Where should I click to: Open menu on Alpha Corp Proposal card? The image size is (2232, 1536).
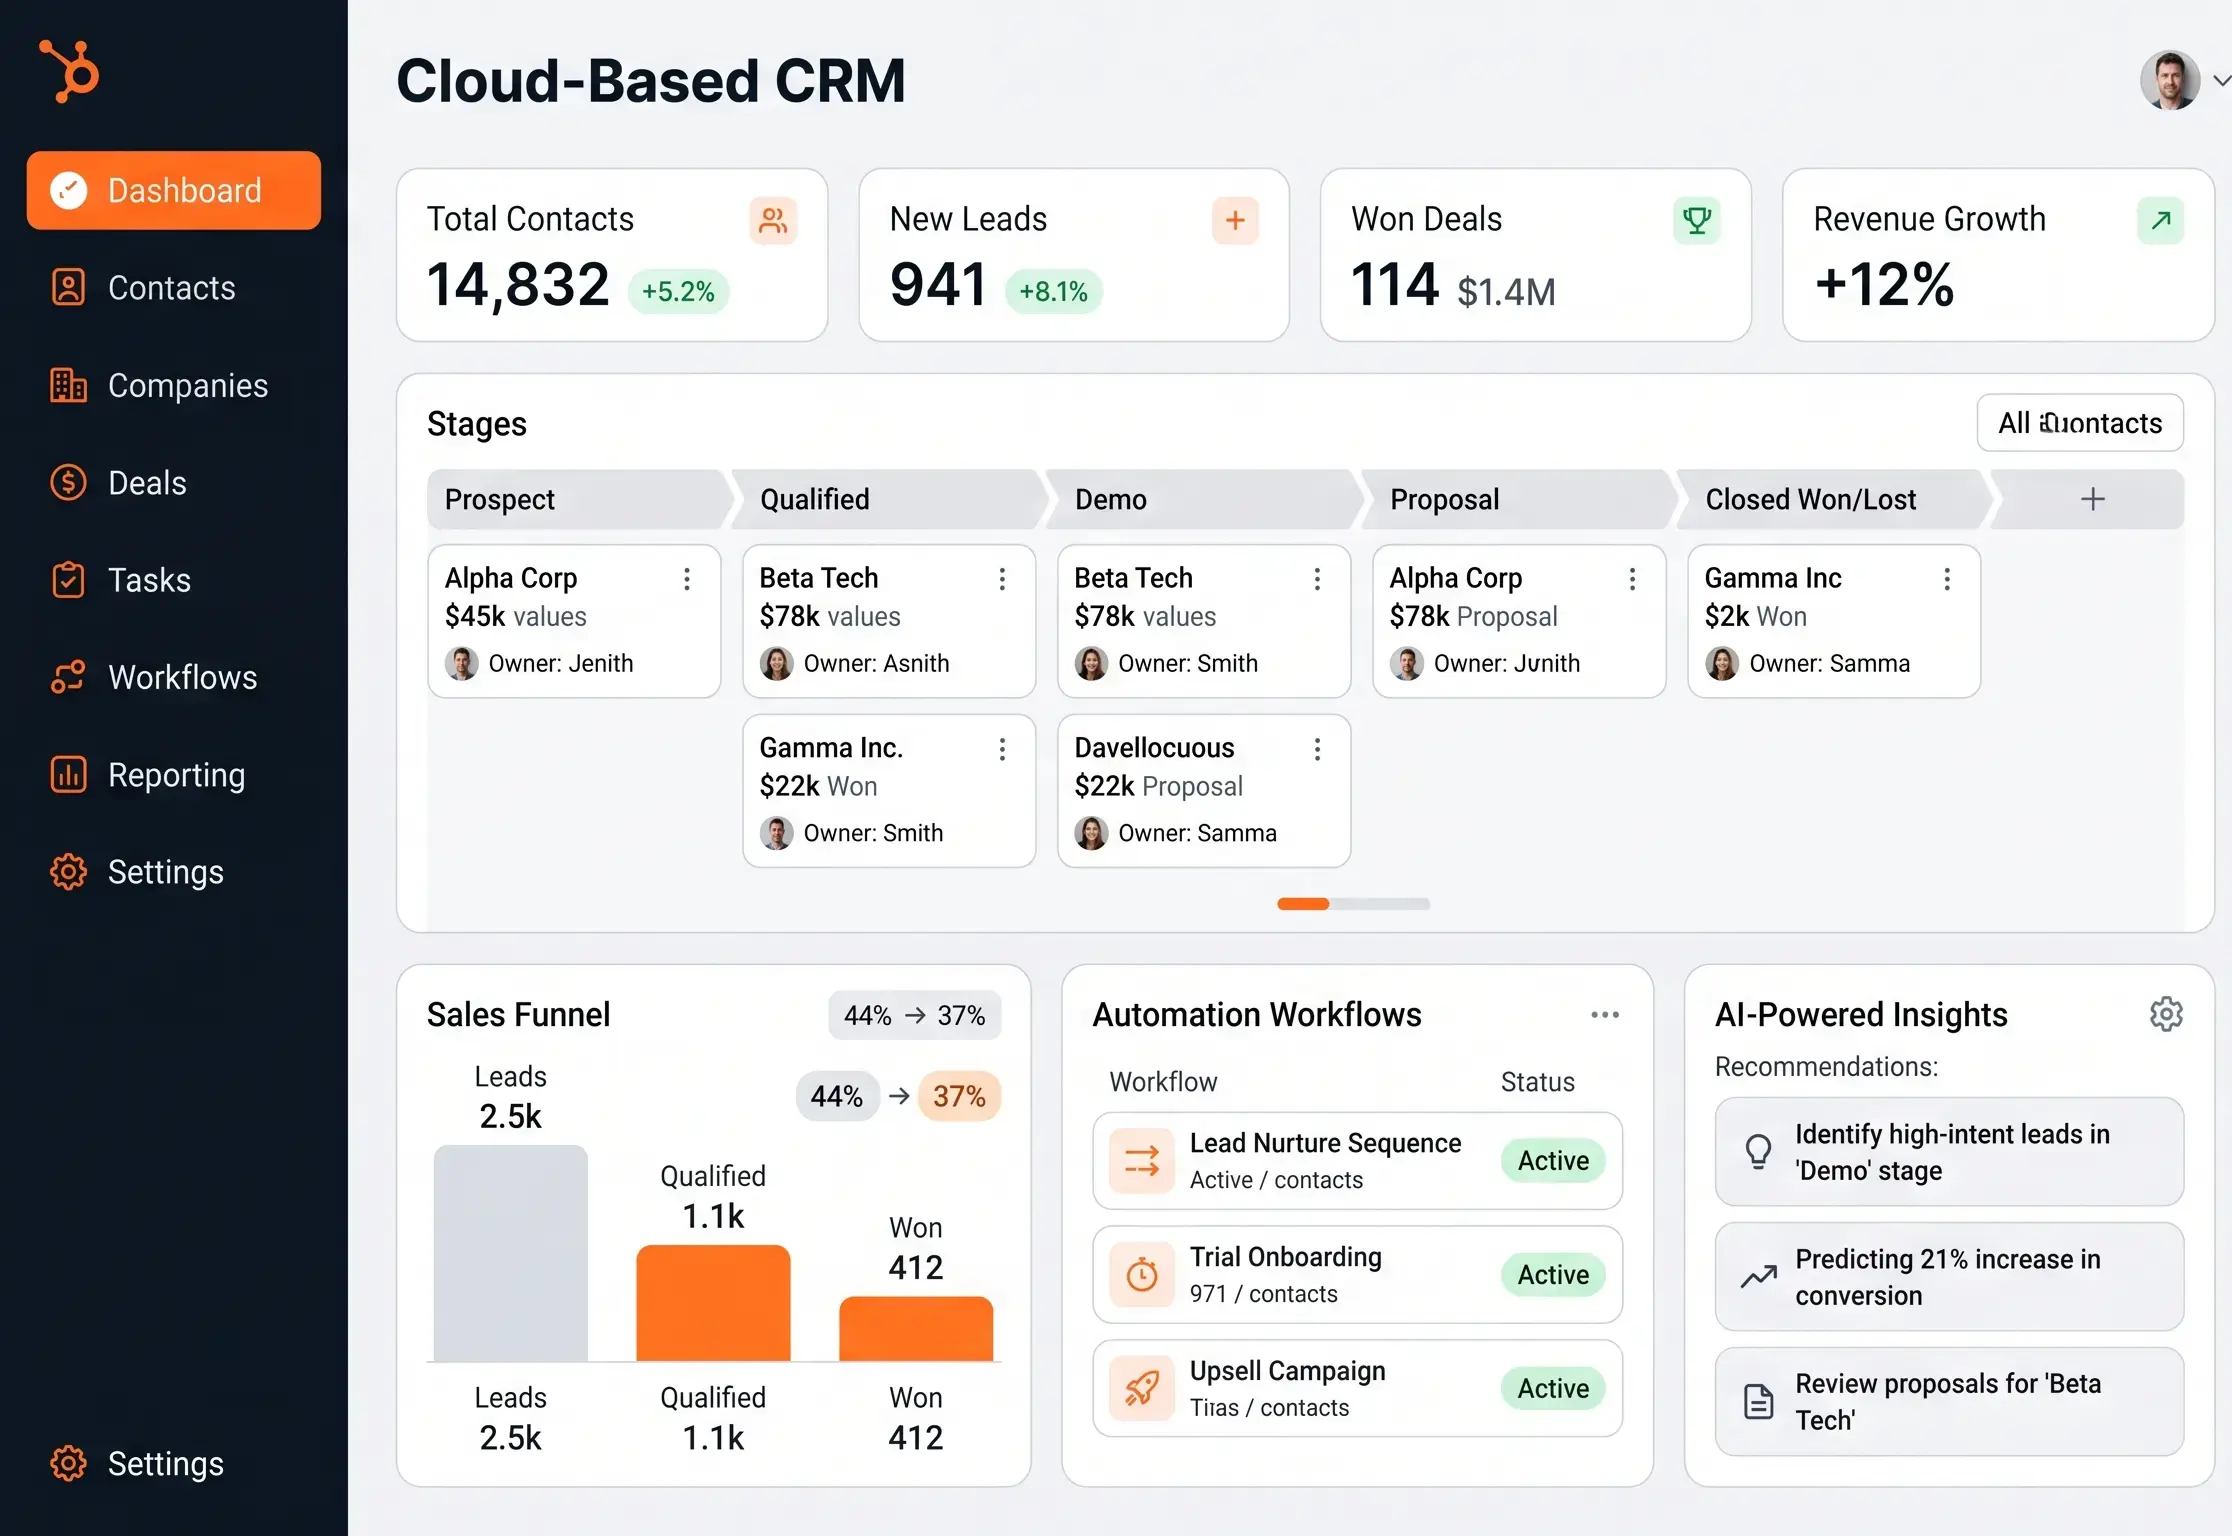click(x=1632, y=579)
